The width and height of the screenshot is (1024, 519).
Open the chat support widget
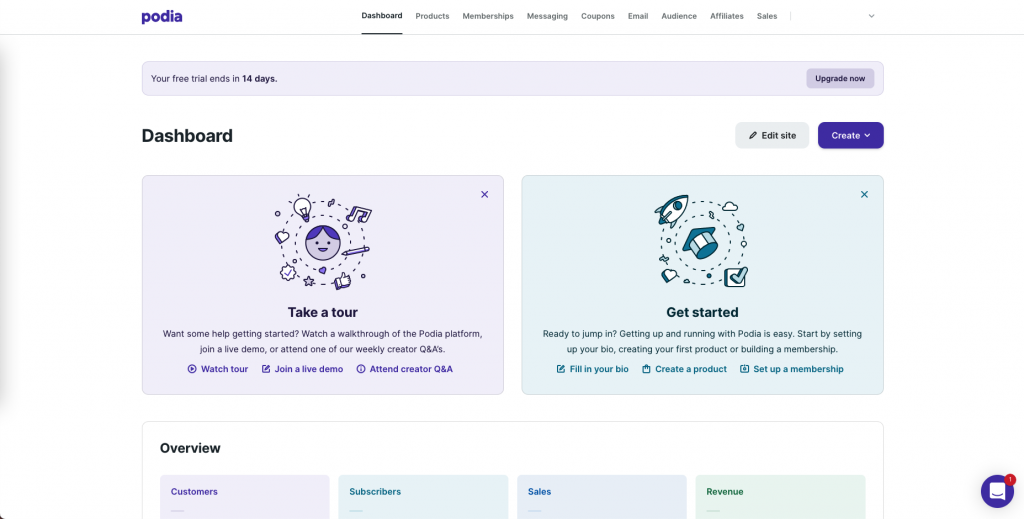tap(997, 491)
